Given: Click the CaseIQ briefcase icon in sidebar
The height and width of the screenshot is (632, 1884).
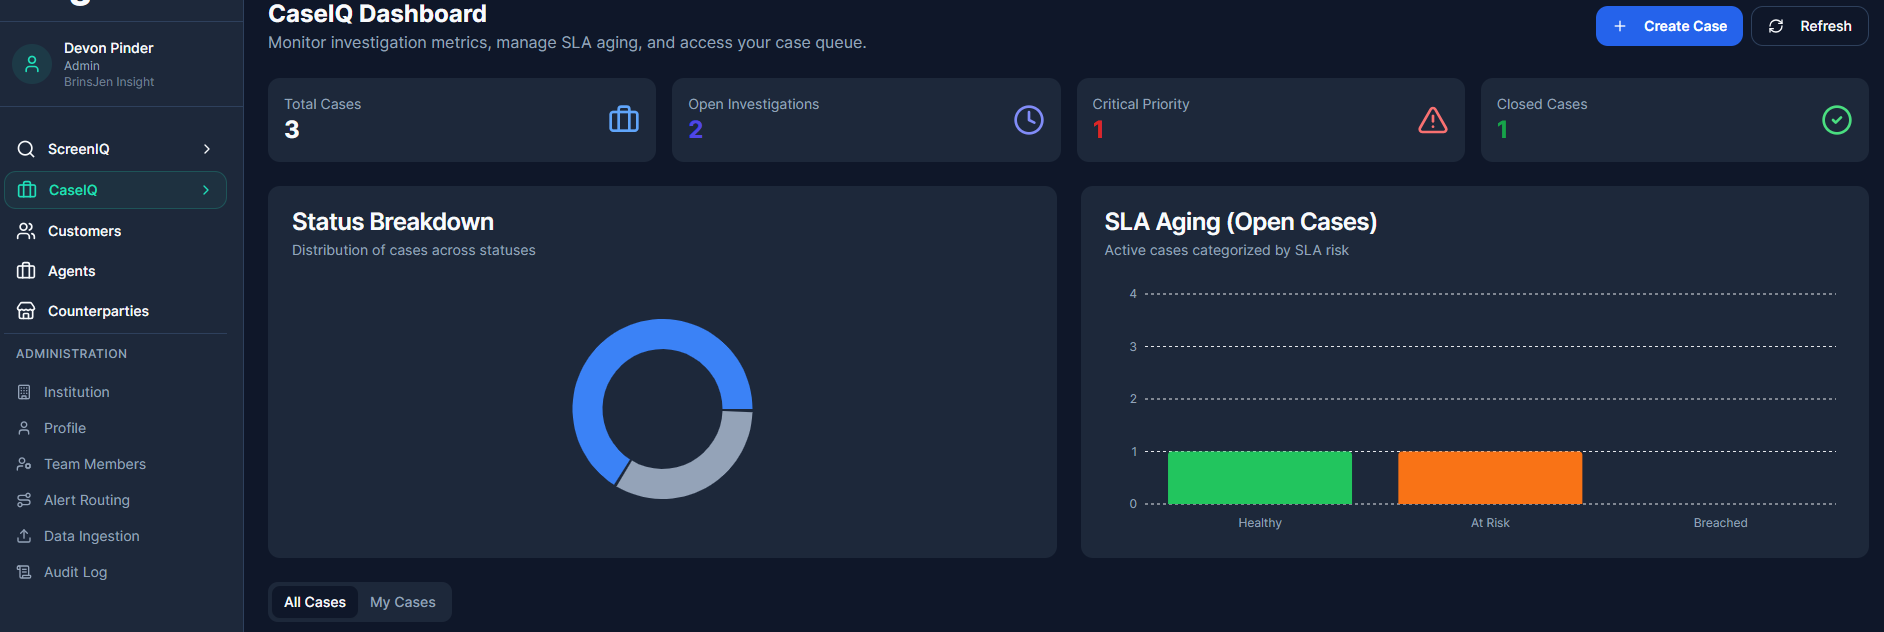Looking at the screenshot, I should pos(27,190).
